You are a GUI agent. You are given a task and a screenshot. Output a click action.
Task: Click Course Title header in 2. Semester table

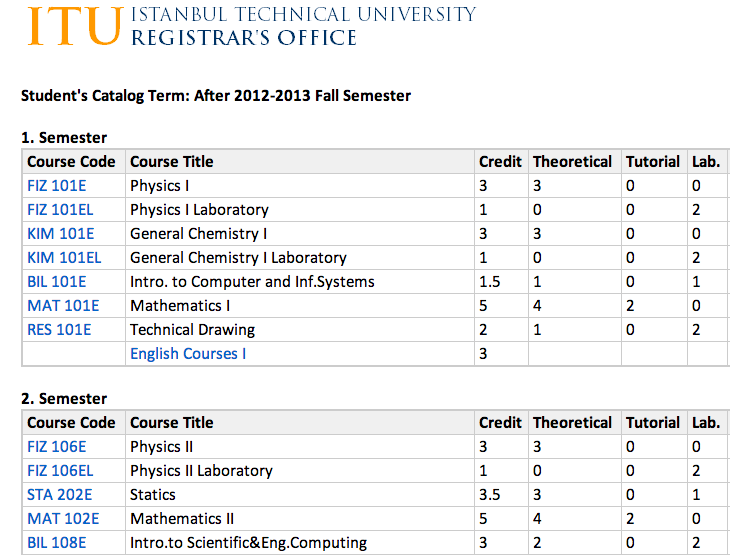tap(172, 423)
